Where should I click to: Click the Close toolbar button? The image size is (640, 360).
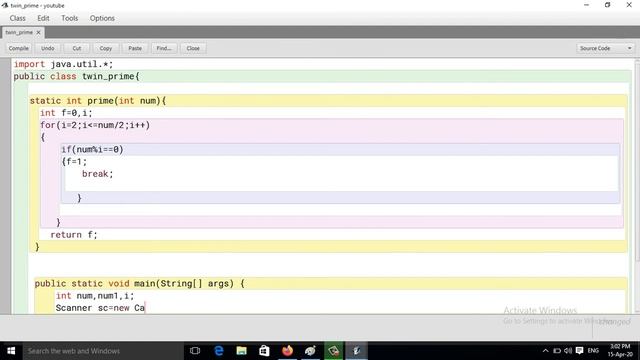193,48
